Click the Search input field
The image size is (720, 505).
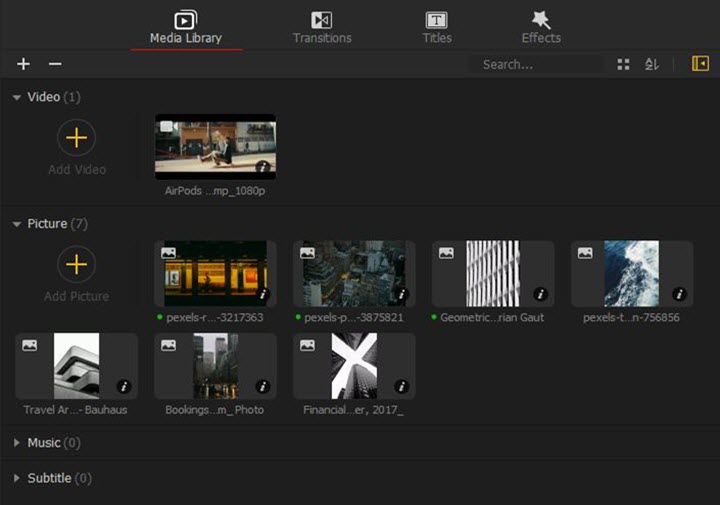tap(535, 64)
